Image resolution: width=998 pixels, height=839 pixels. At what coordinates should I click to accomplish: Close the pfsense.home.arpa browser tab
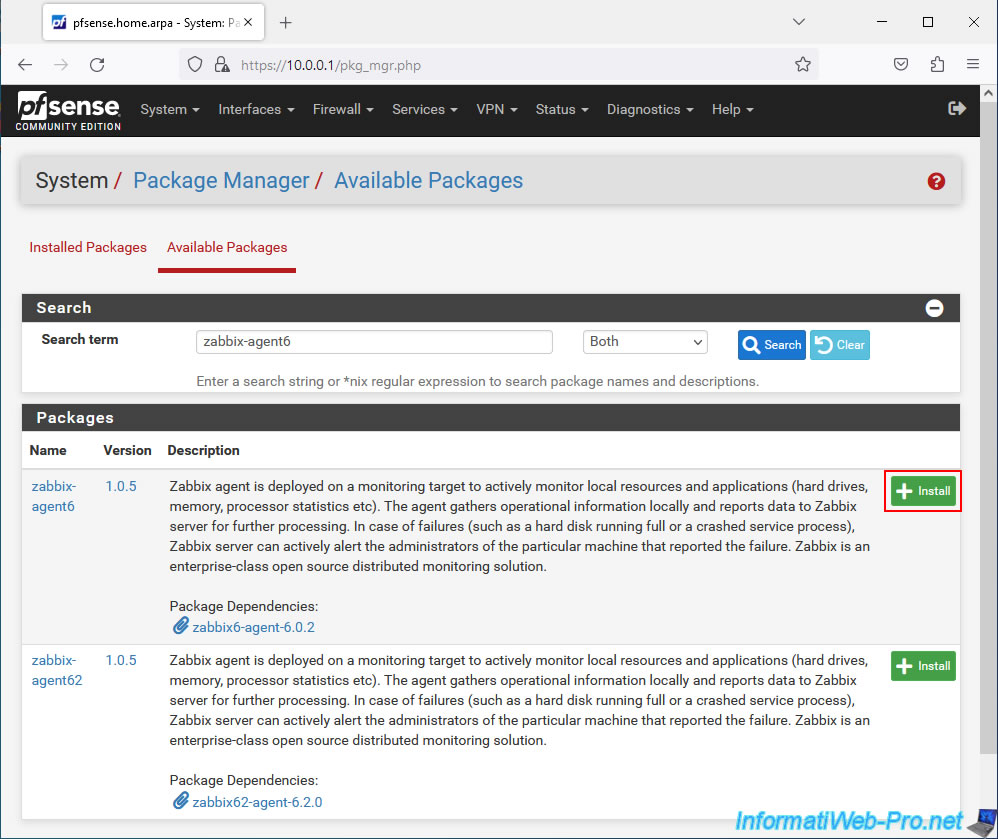click(x=248, y=22)
